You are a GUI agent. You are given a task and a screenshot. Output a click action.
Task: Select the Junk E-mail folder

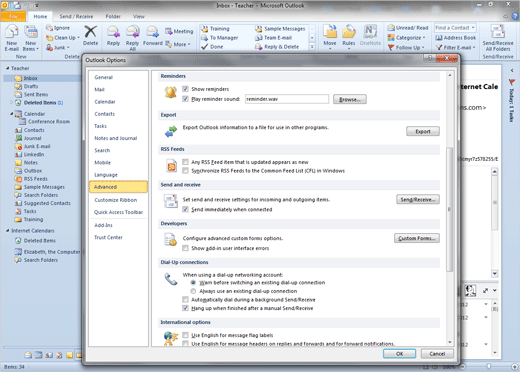point(37,146)
